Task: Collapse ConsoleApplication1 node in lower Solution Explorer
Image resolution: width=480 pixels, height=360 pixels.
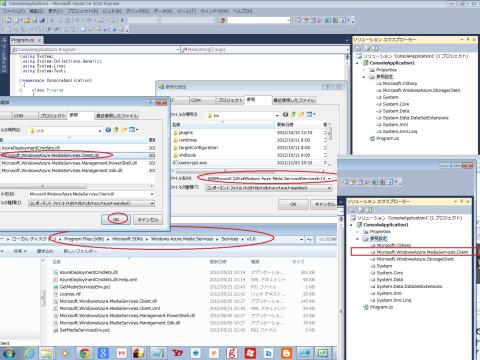Action: click(351, 225)
